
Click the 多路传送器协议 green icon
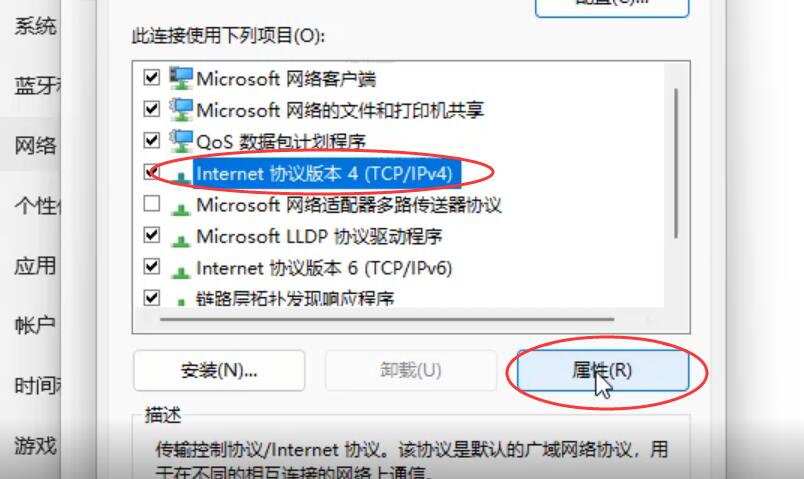coord(180,209)
